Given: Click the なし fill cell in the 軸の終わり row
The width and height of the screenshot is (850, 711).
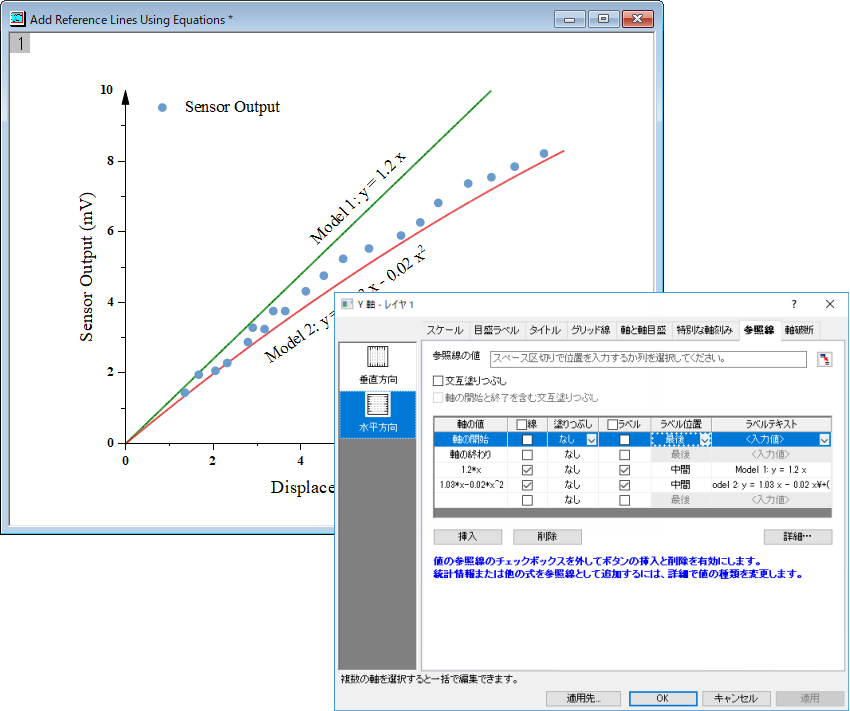Looking at the screenshot, I should coord(572,455).
